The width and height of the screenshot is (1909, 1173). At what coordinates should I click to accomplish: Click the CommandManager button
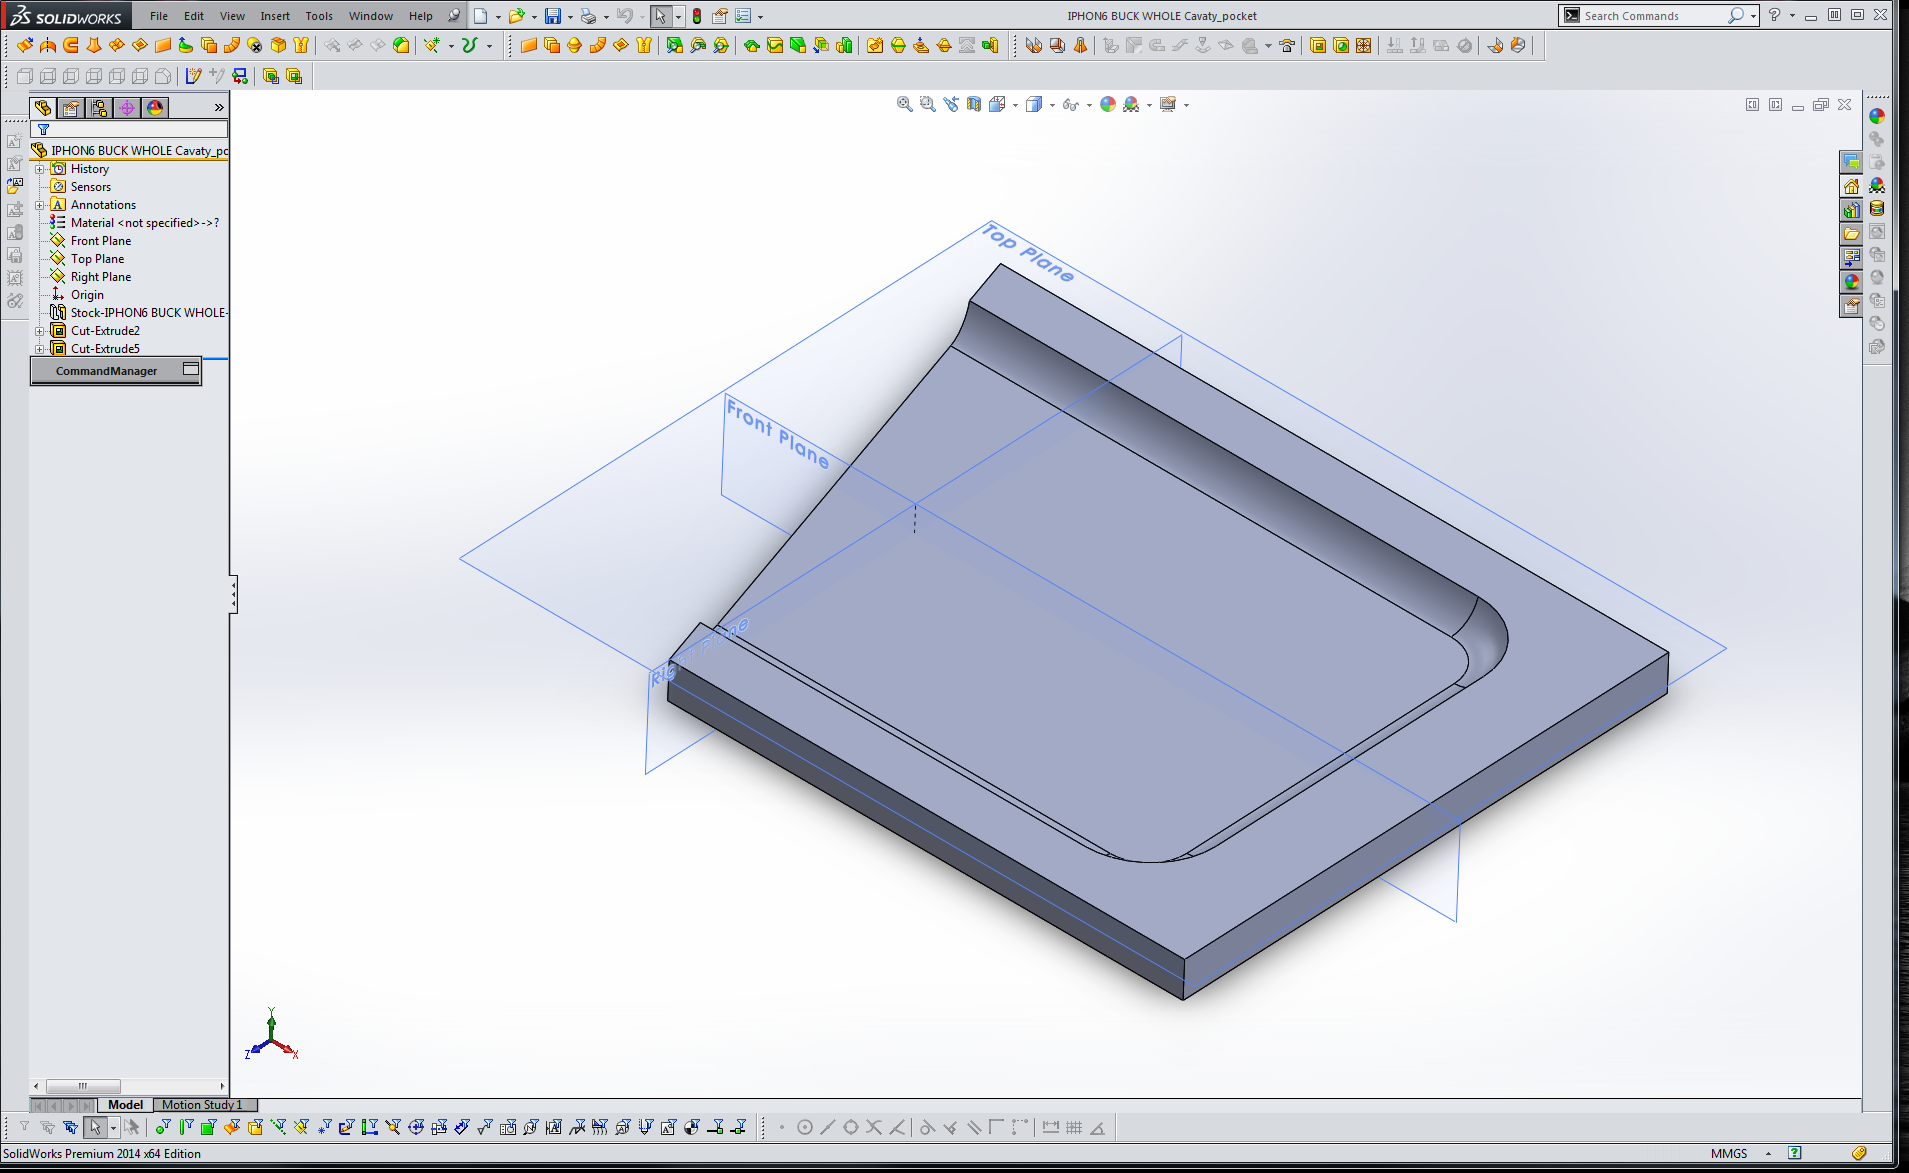116,371
